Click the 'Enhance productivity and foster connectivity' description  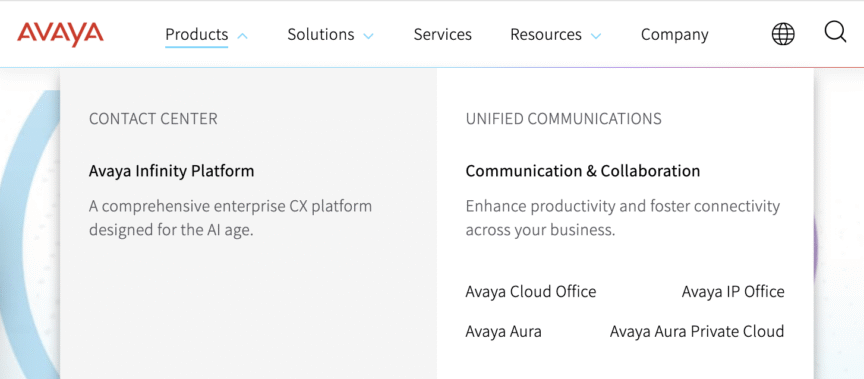coord(623,218)
